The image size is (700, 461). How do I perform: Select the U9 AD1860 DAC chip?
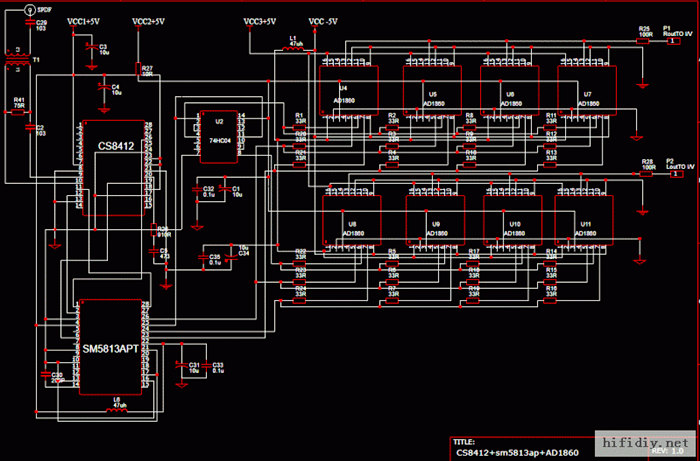coord(435,220)
